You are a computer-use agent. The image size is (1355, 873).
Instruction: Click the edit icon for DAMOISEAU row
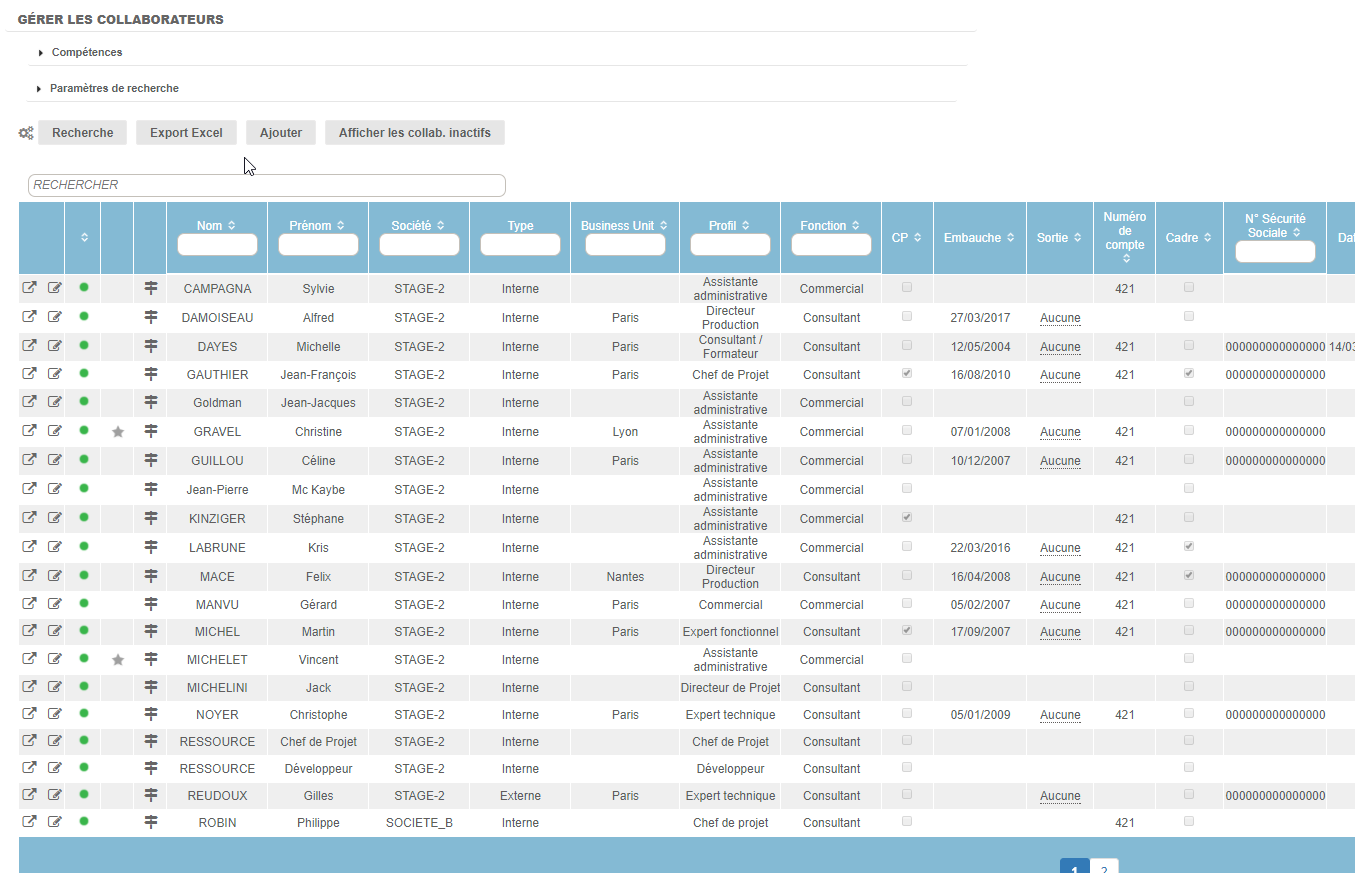tap(55, 317)
